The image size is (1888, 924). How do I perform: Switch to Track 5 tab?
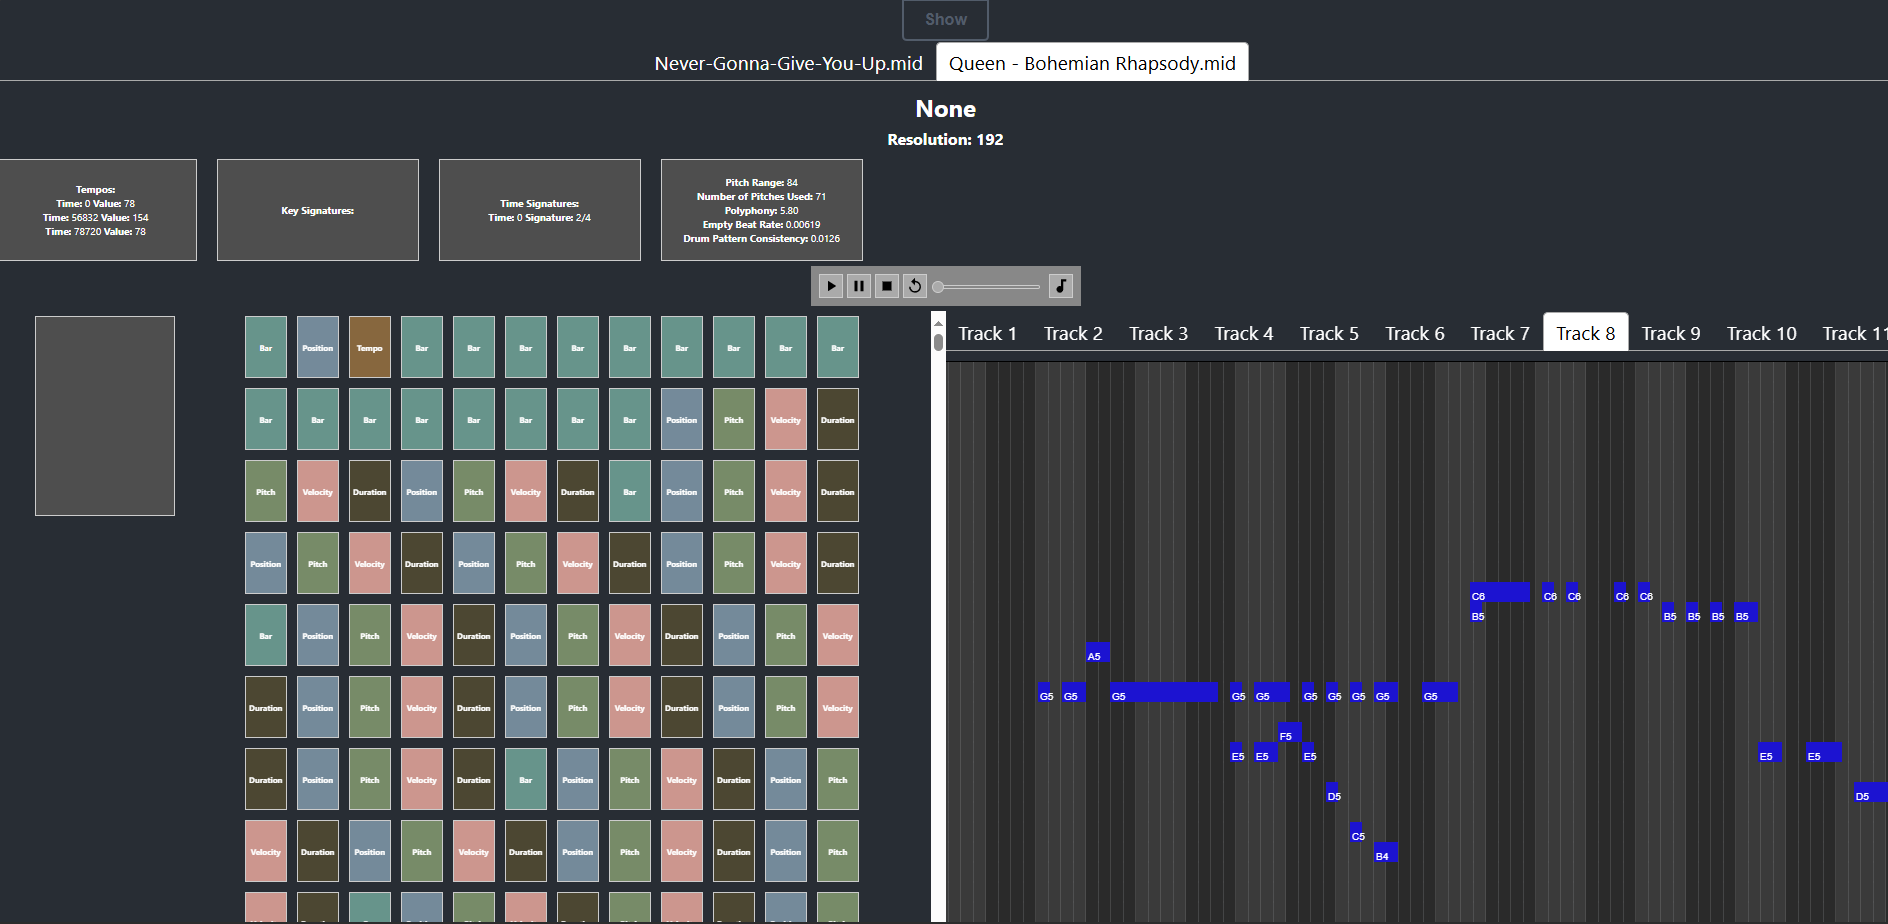click(1328, 333)
